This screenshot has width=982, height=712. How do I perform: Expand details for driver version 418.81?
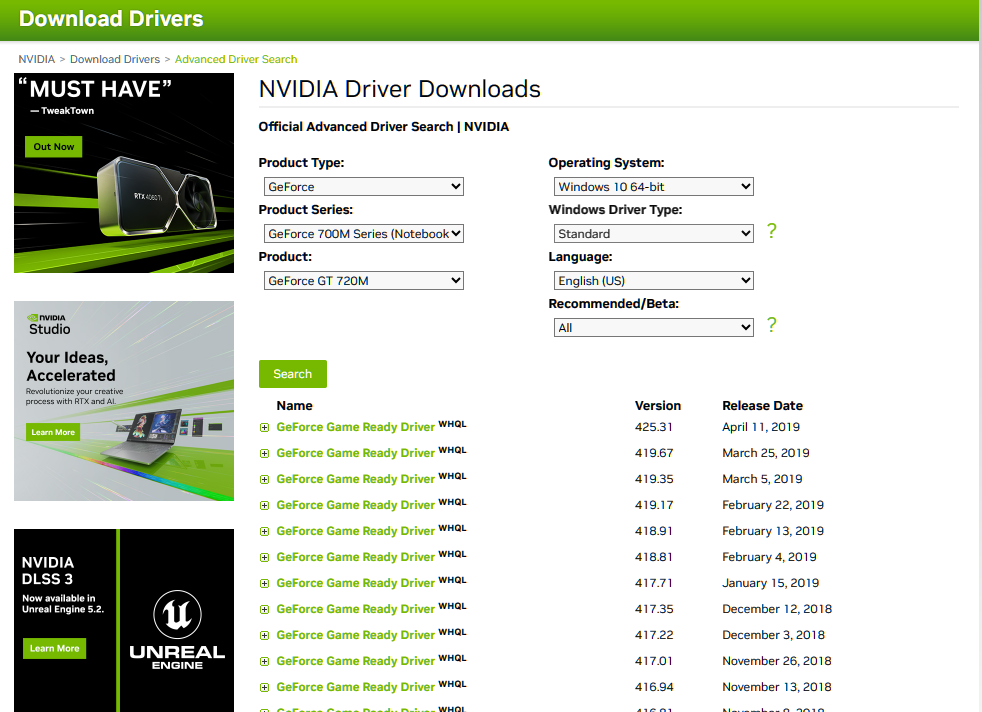click(x=264, y=557)
